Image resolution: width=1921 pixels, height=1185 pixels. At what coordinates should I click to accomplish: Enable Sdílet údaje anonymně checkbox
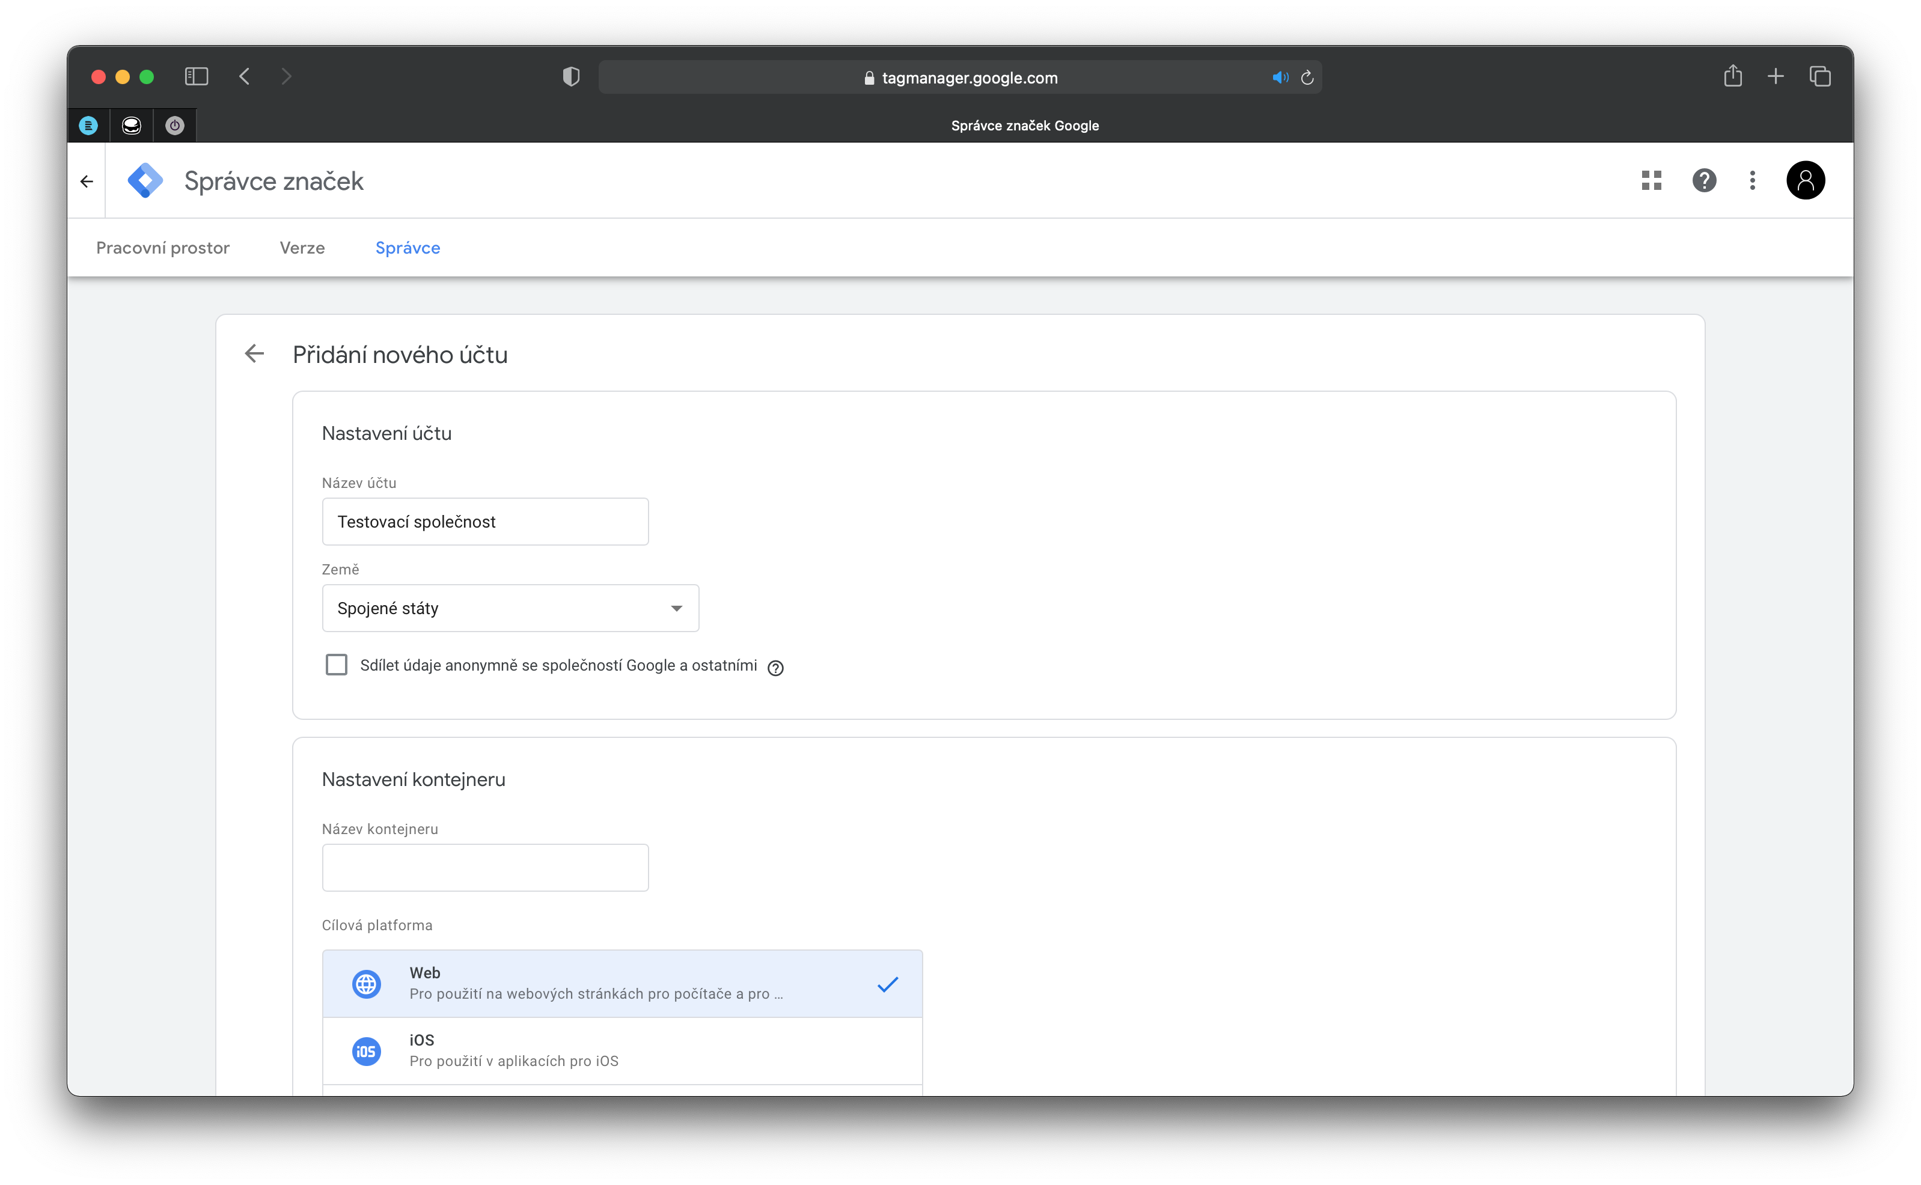[337, 665]
